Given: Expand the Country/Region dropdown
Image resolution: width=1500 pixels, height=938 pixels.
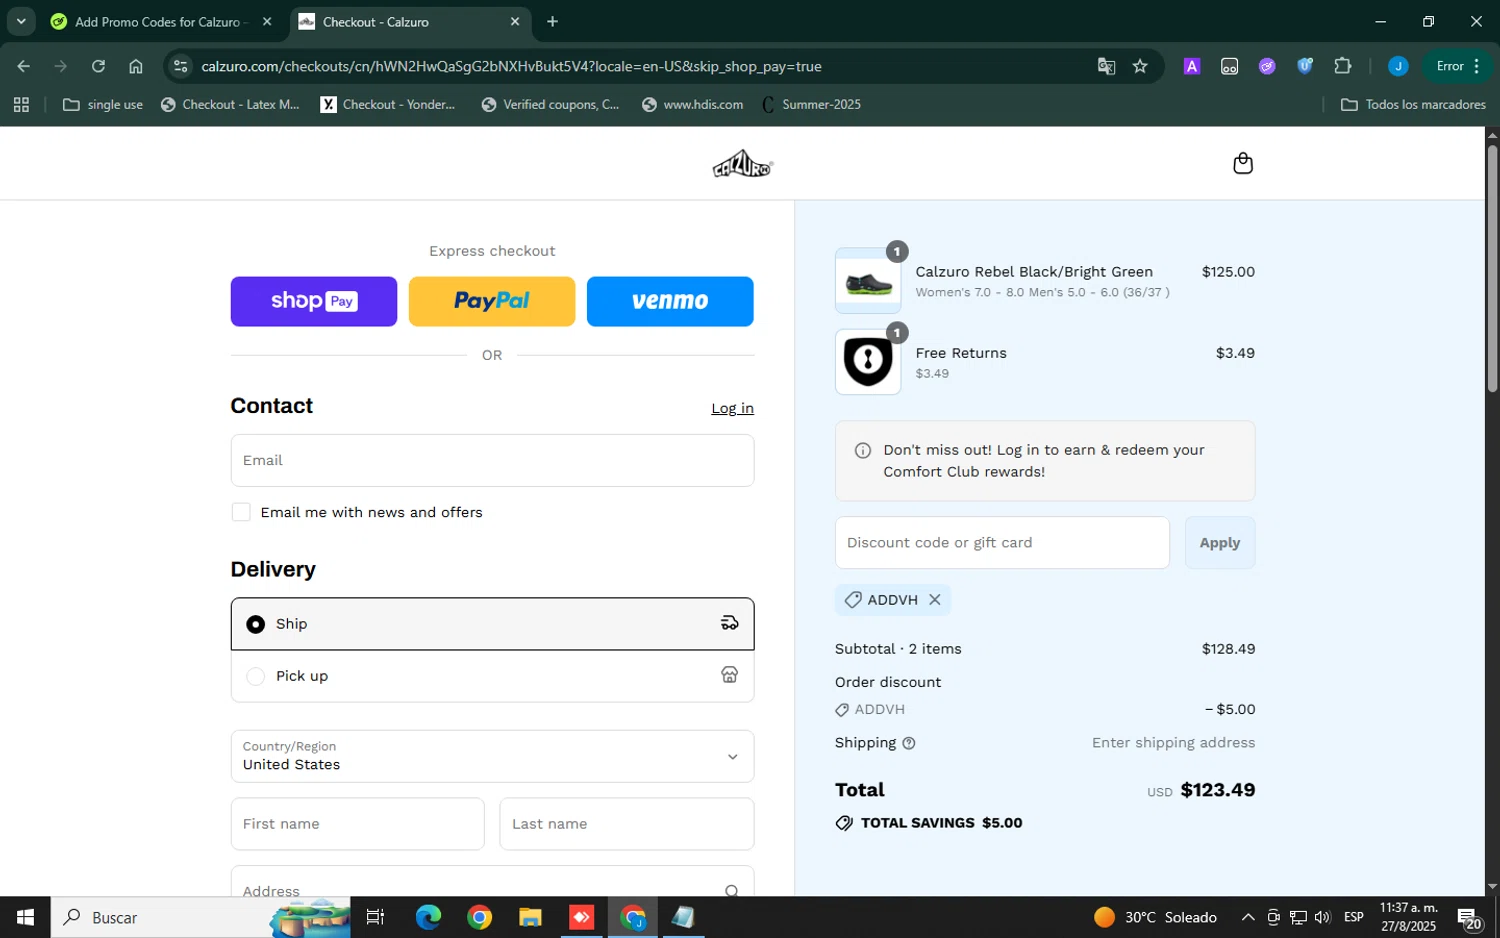Looking at the screenshot, I should tap(492, 756).
